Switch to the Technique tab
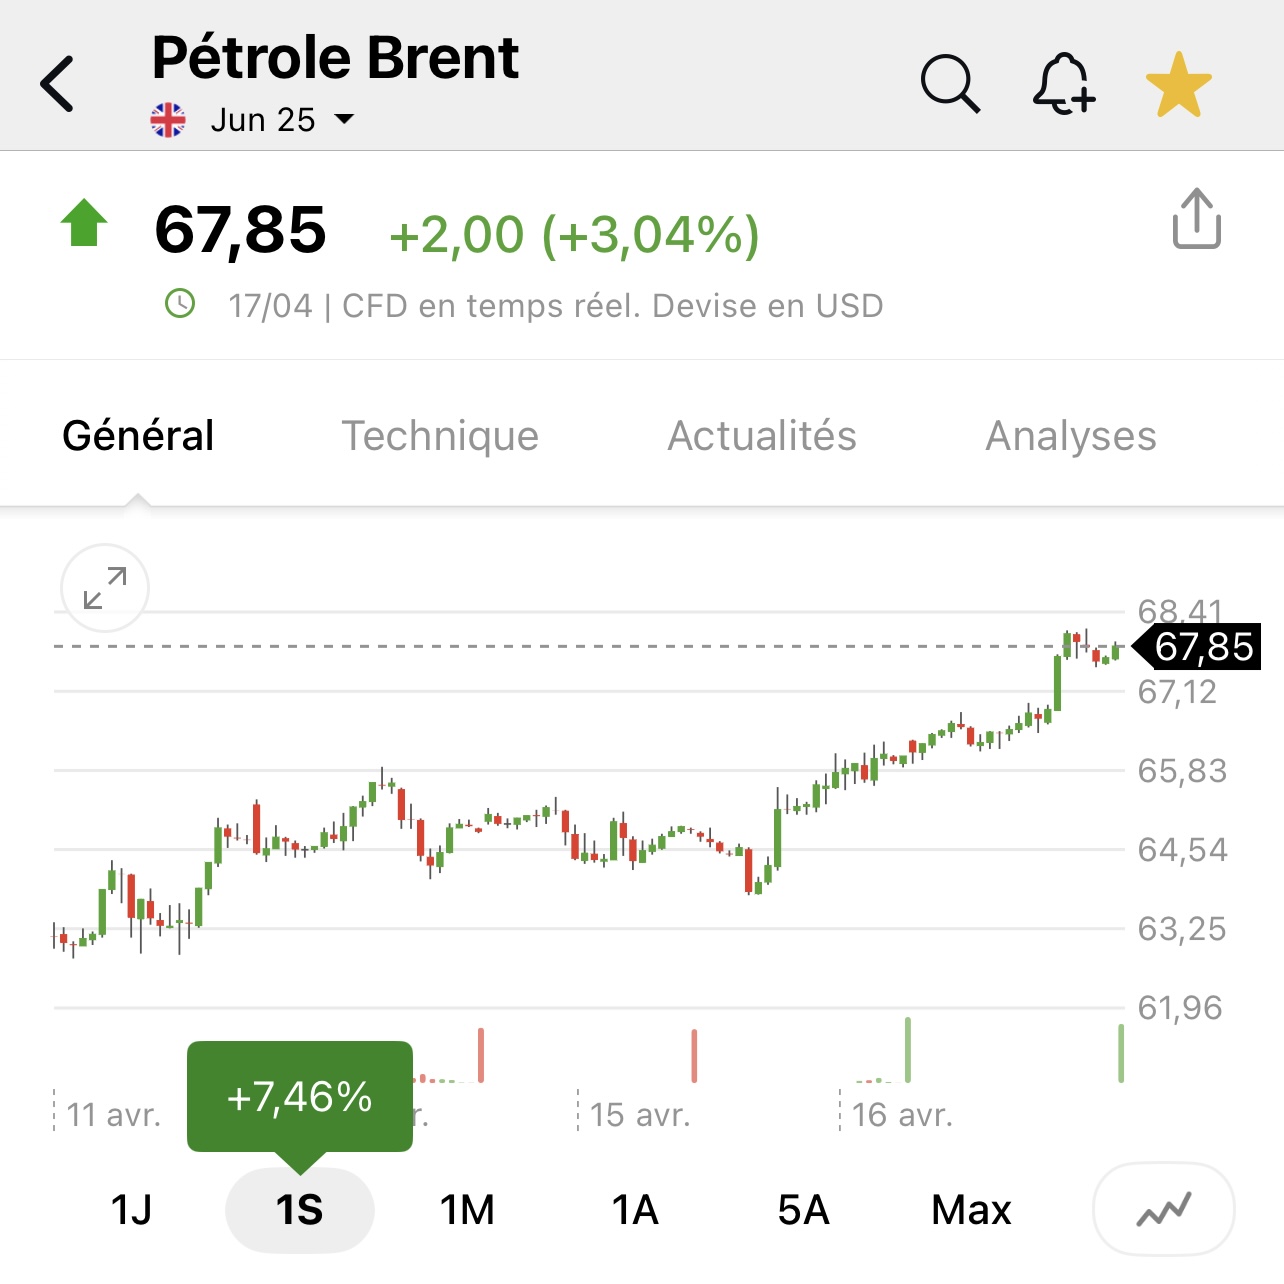The width and height of the screenshot is (1284, 1284). pyautogui.click(x=440, y=436)
